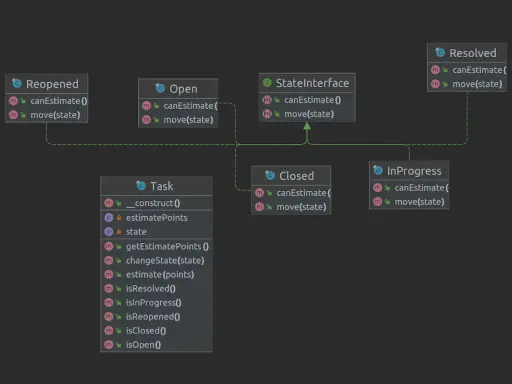
Task: Select move(state) in InProgress class
Action: click(420, 202)
